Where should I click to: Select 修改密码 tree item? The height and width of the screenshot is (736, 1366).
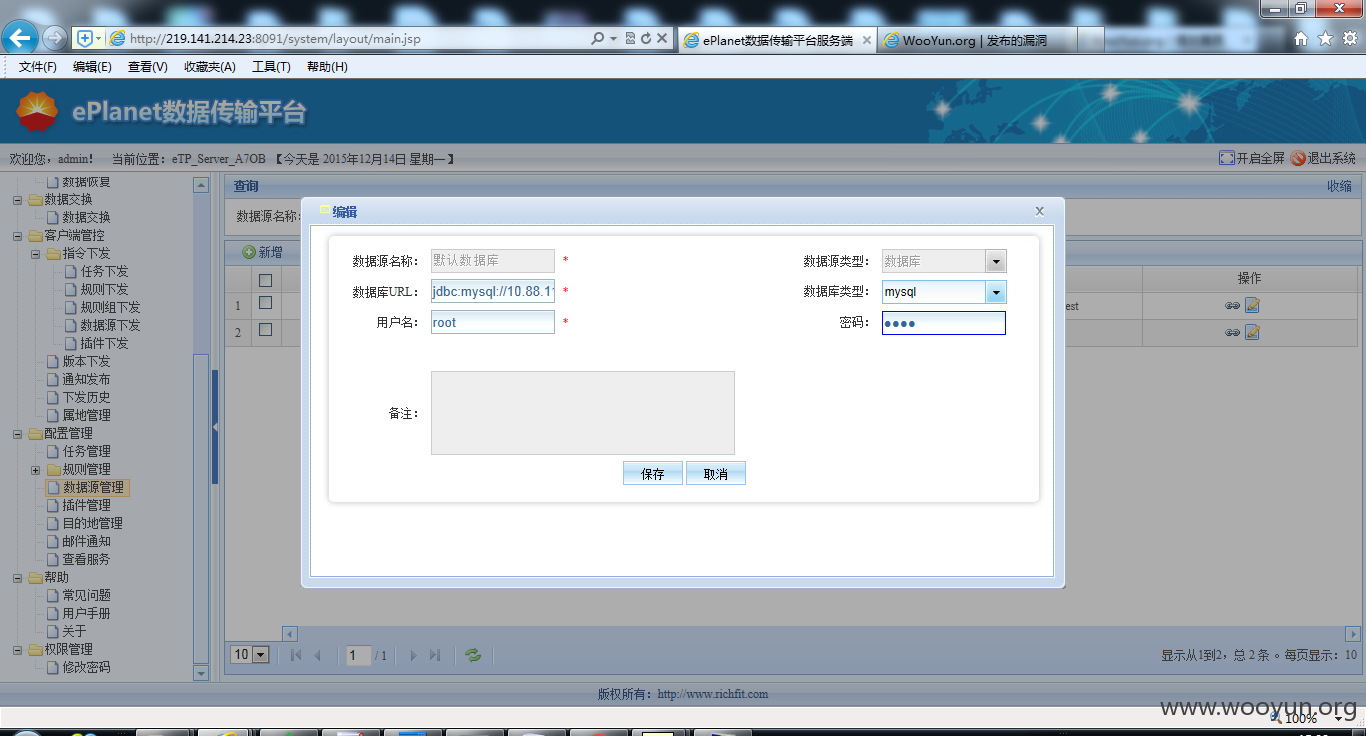click(86, 667)
